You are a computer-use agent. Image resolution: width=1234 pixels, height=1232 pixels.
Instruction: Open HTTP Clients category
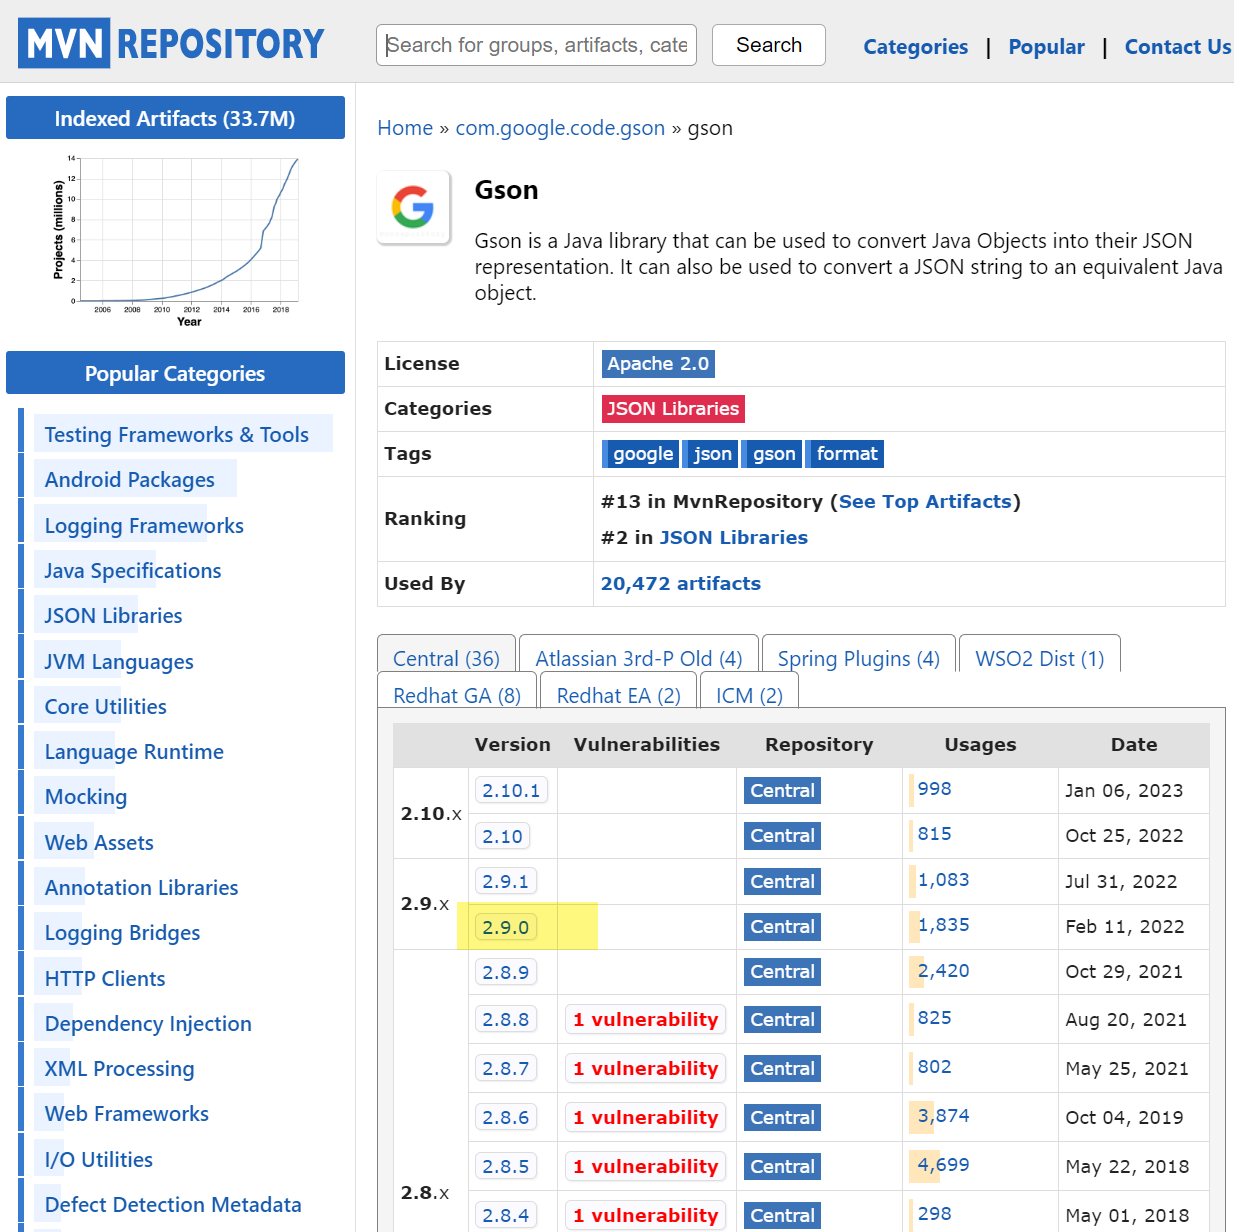click(105, 979)
